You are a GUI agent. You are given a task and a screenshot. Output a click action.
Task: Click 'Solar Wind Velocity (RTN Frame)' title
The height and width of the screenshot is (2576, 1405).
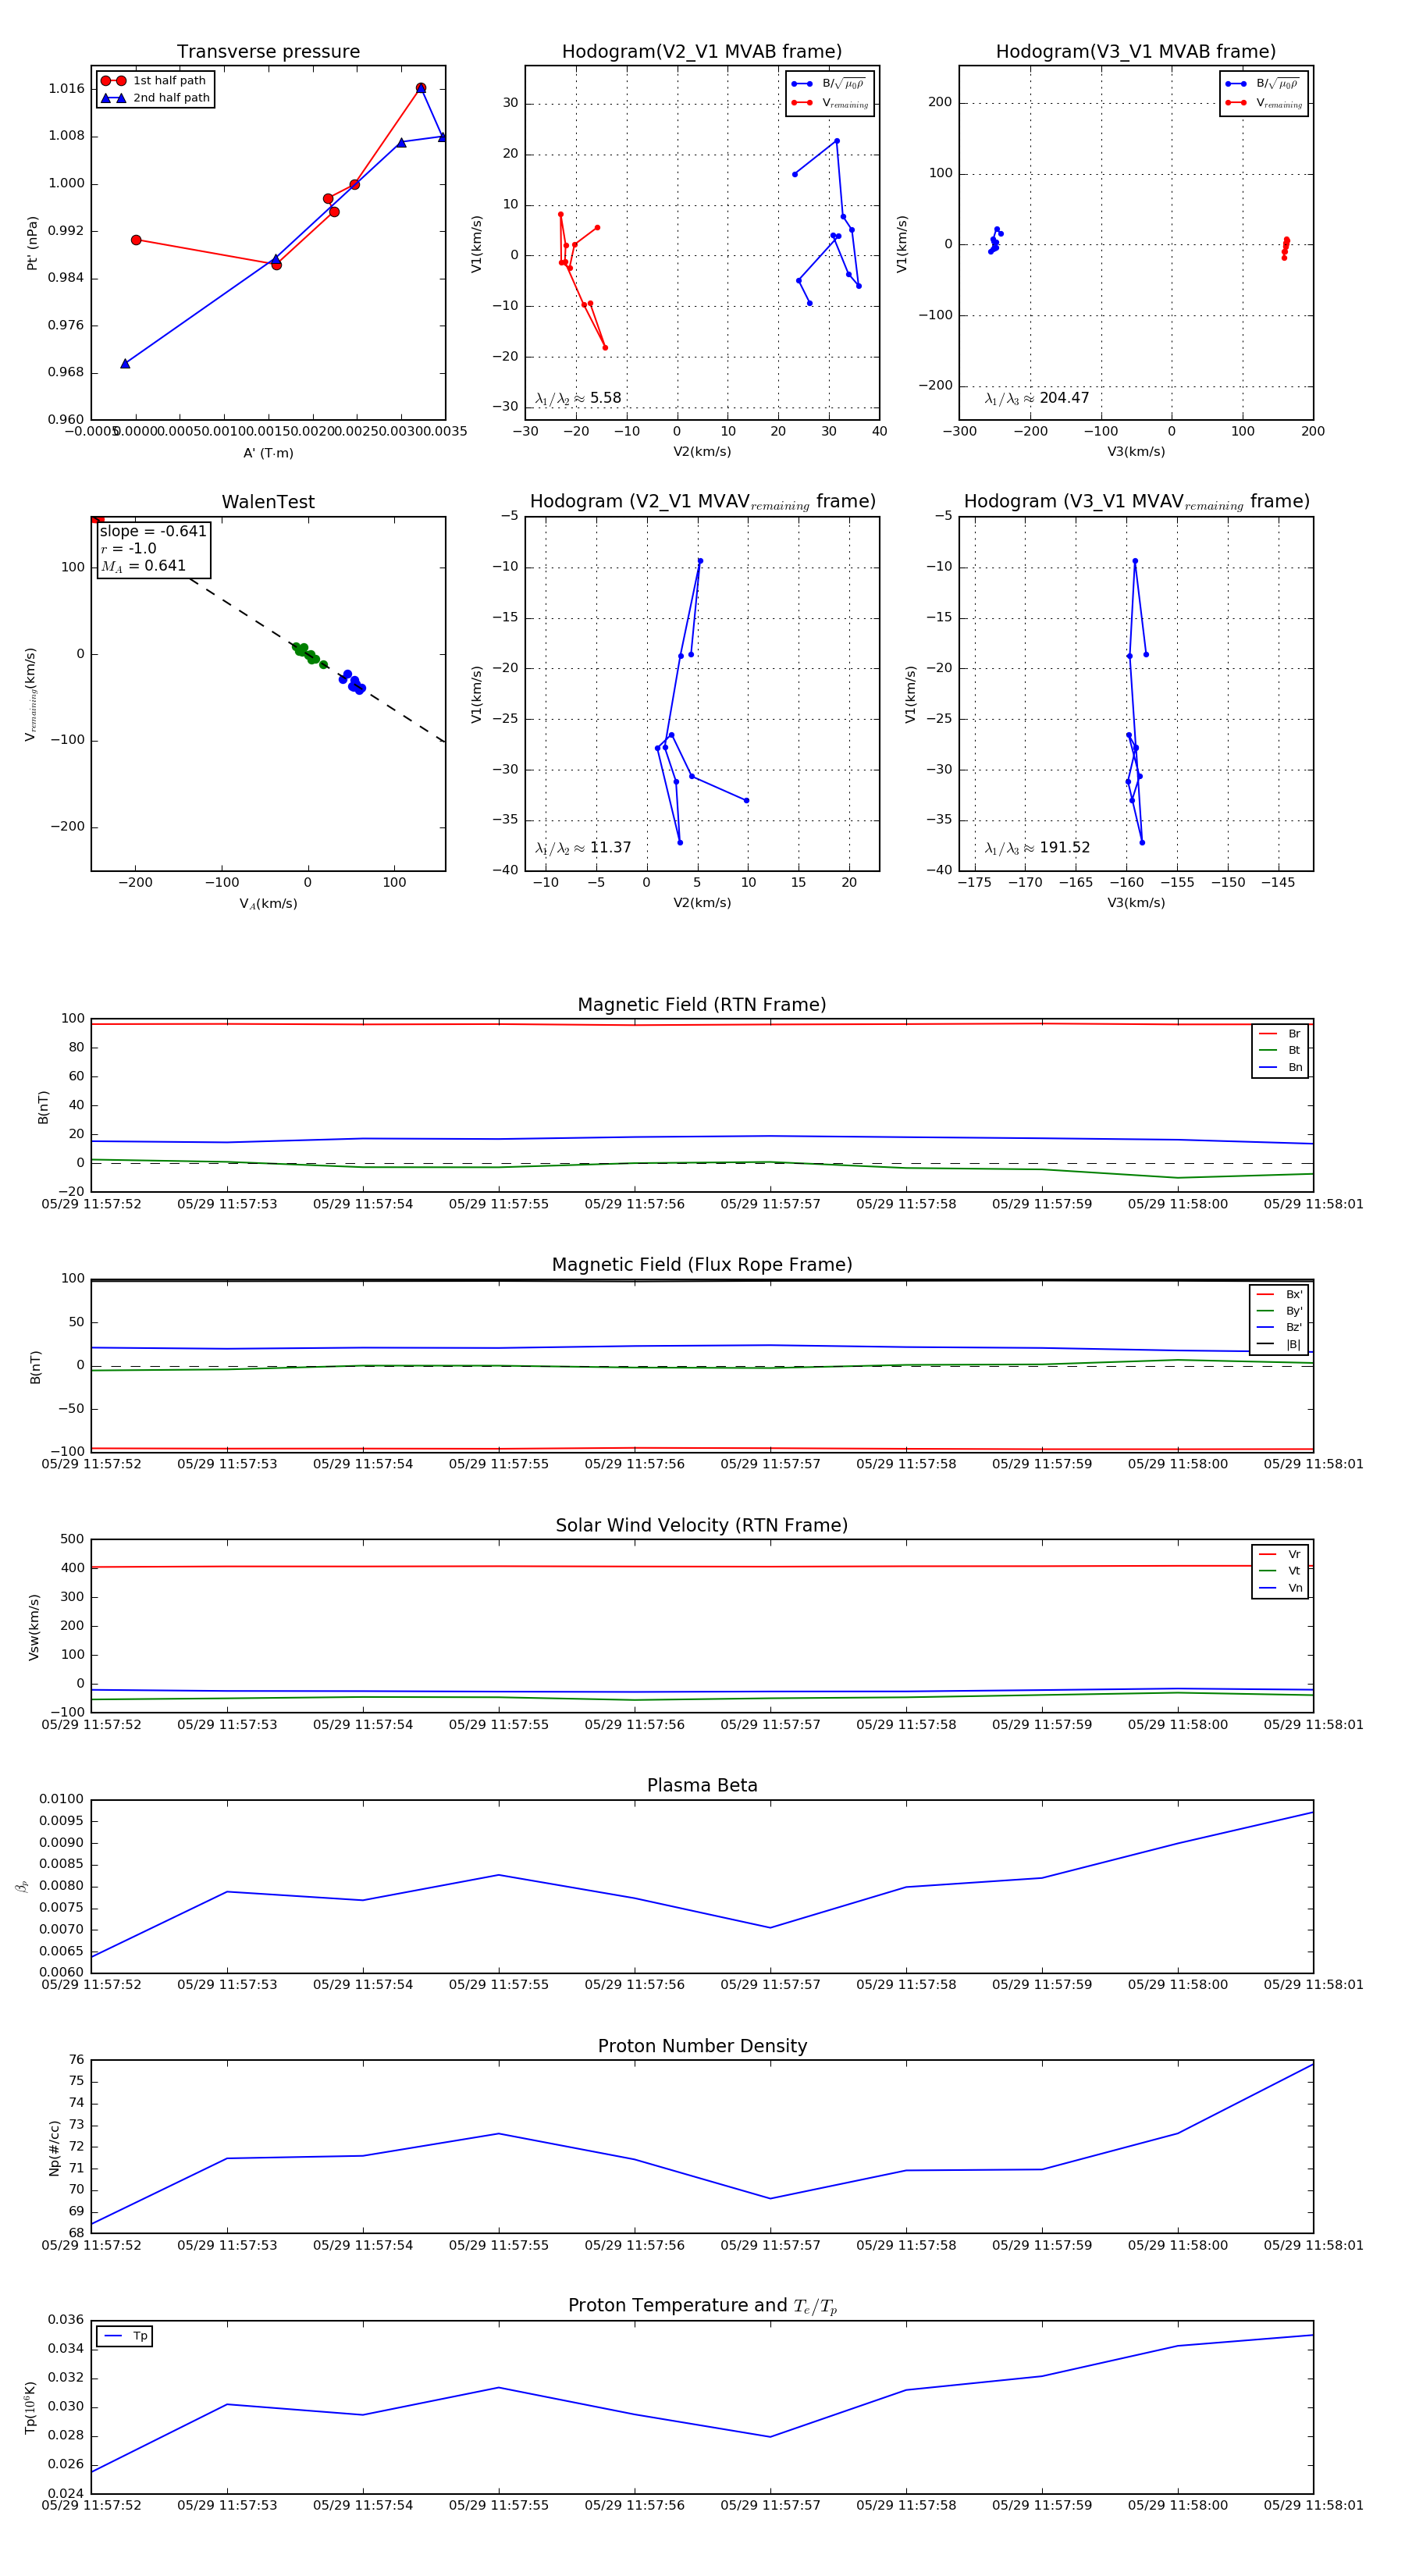(x=702, y=1526)
